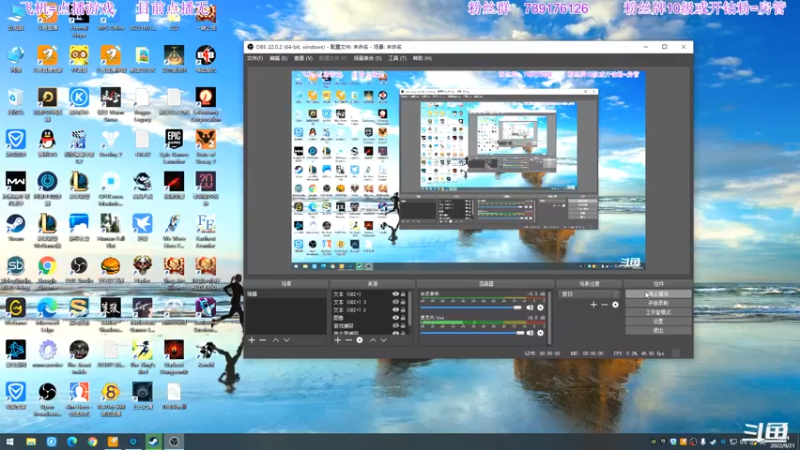
Task: Enable studio mode button
Action: 658,313
